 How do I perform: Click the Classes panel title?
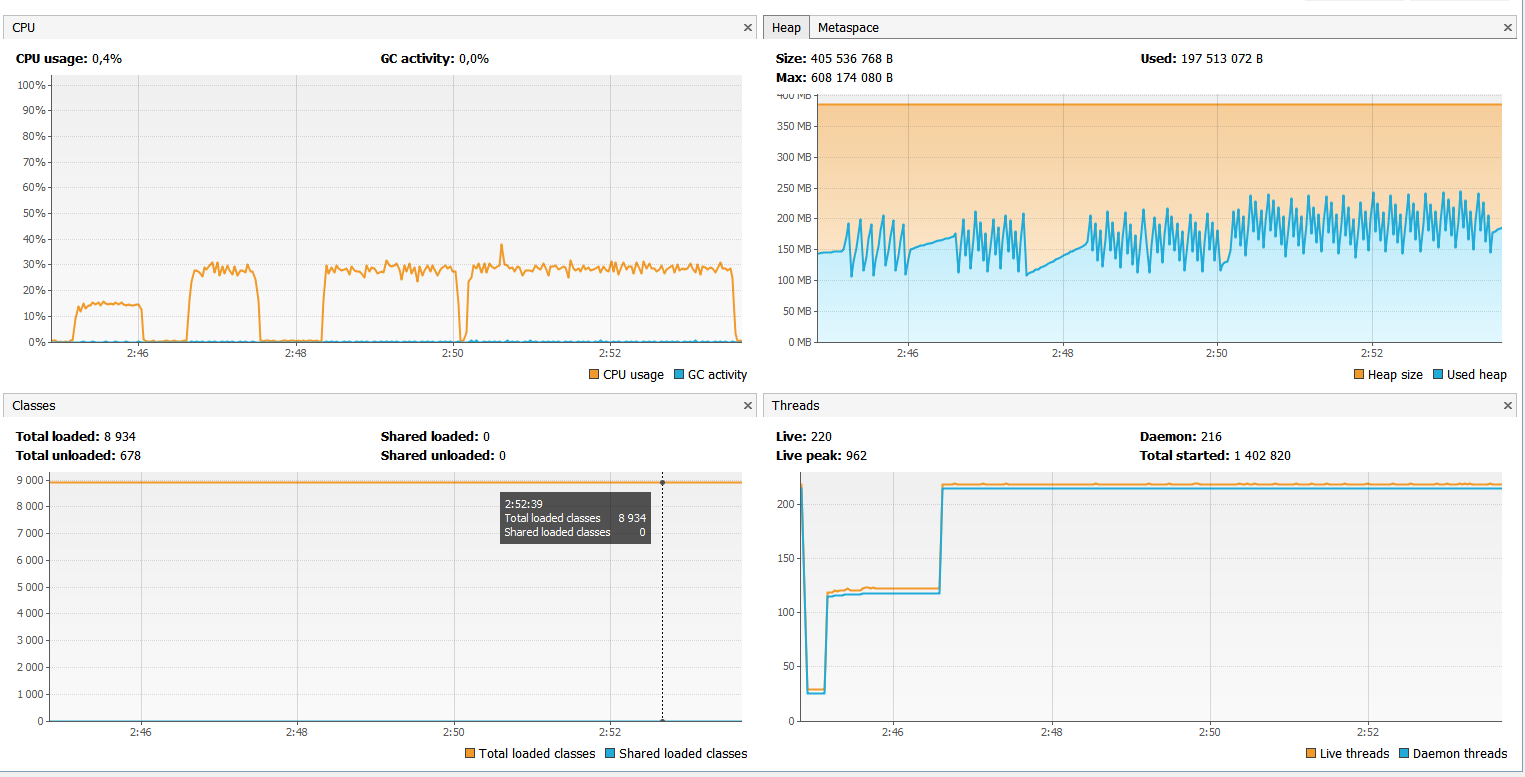point(34,406)
